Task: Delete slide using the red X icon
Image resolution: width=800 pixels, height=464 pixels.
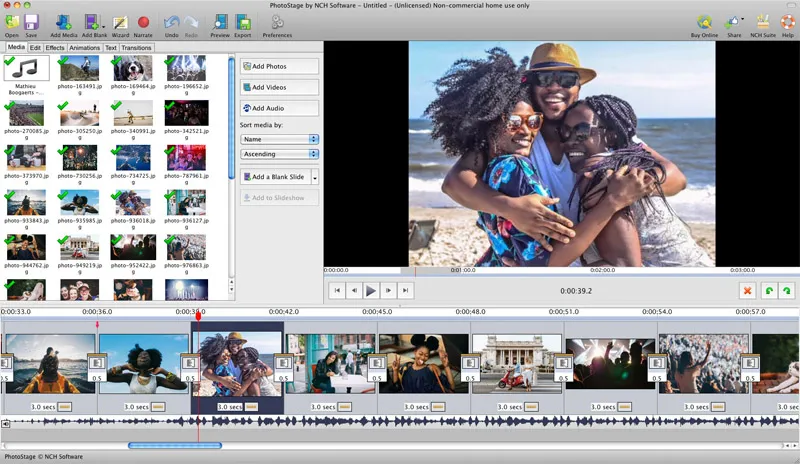Action: [746, 290]
